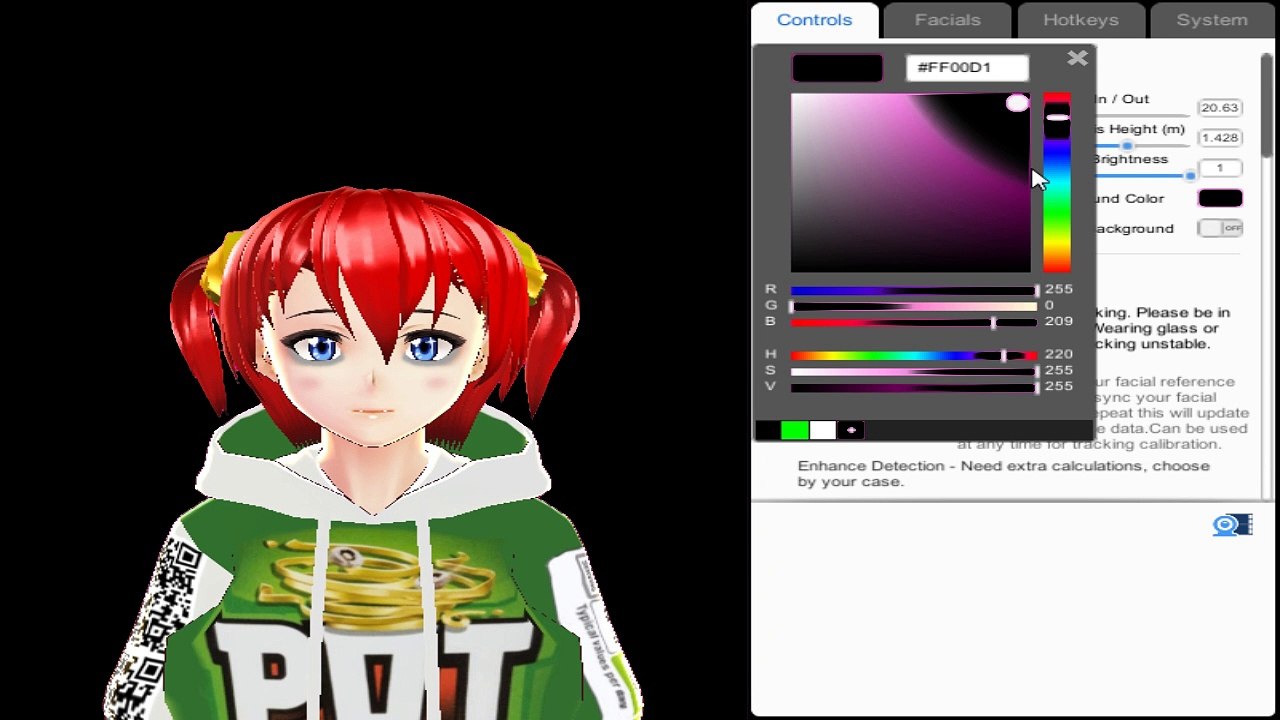Open the System tab
1280x720 pixels.
click(x=1212, y=20)
